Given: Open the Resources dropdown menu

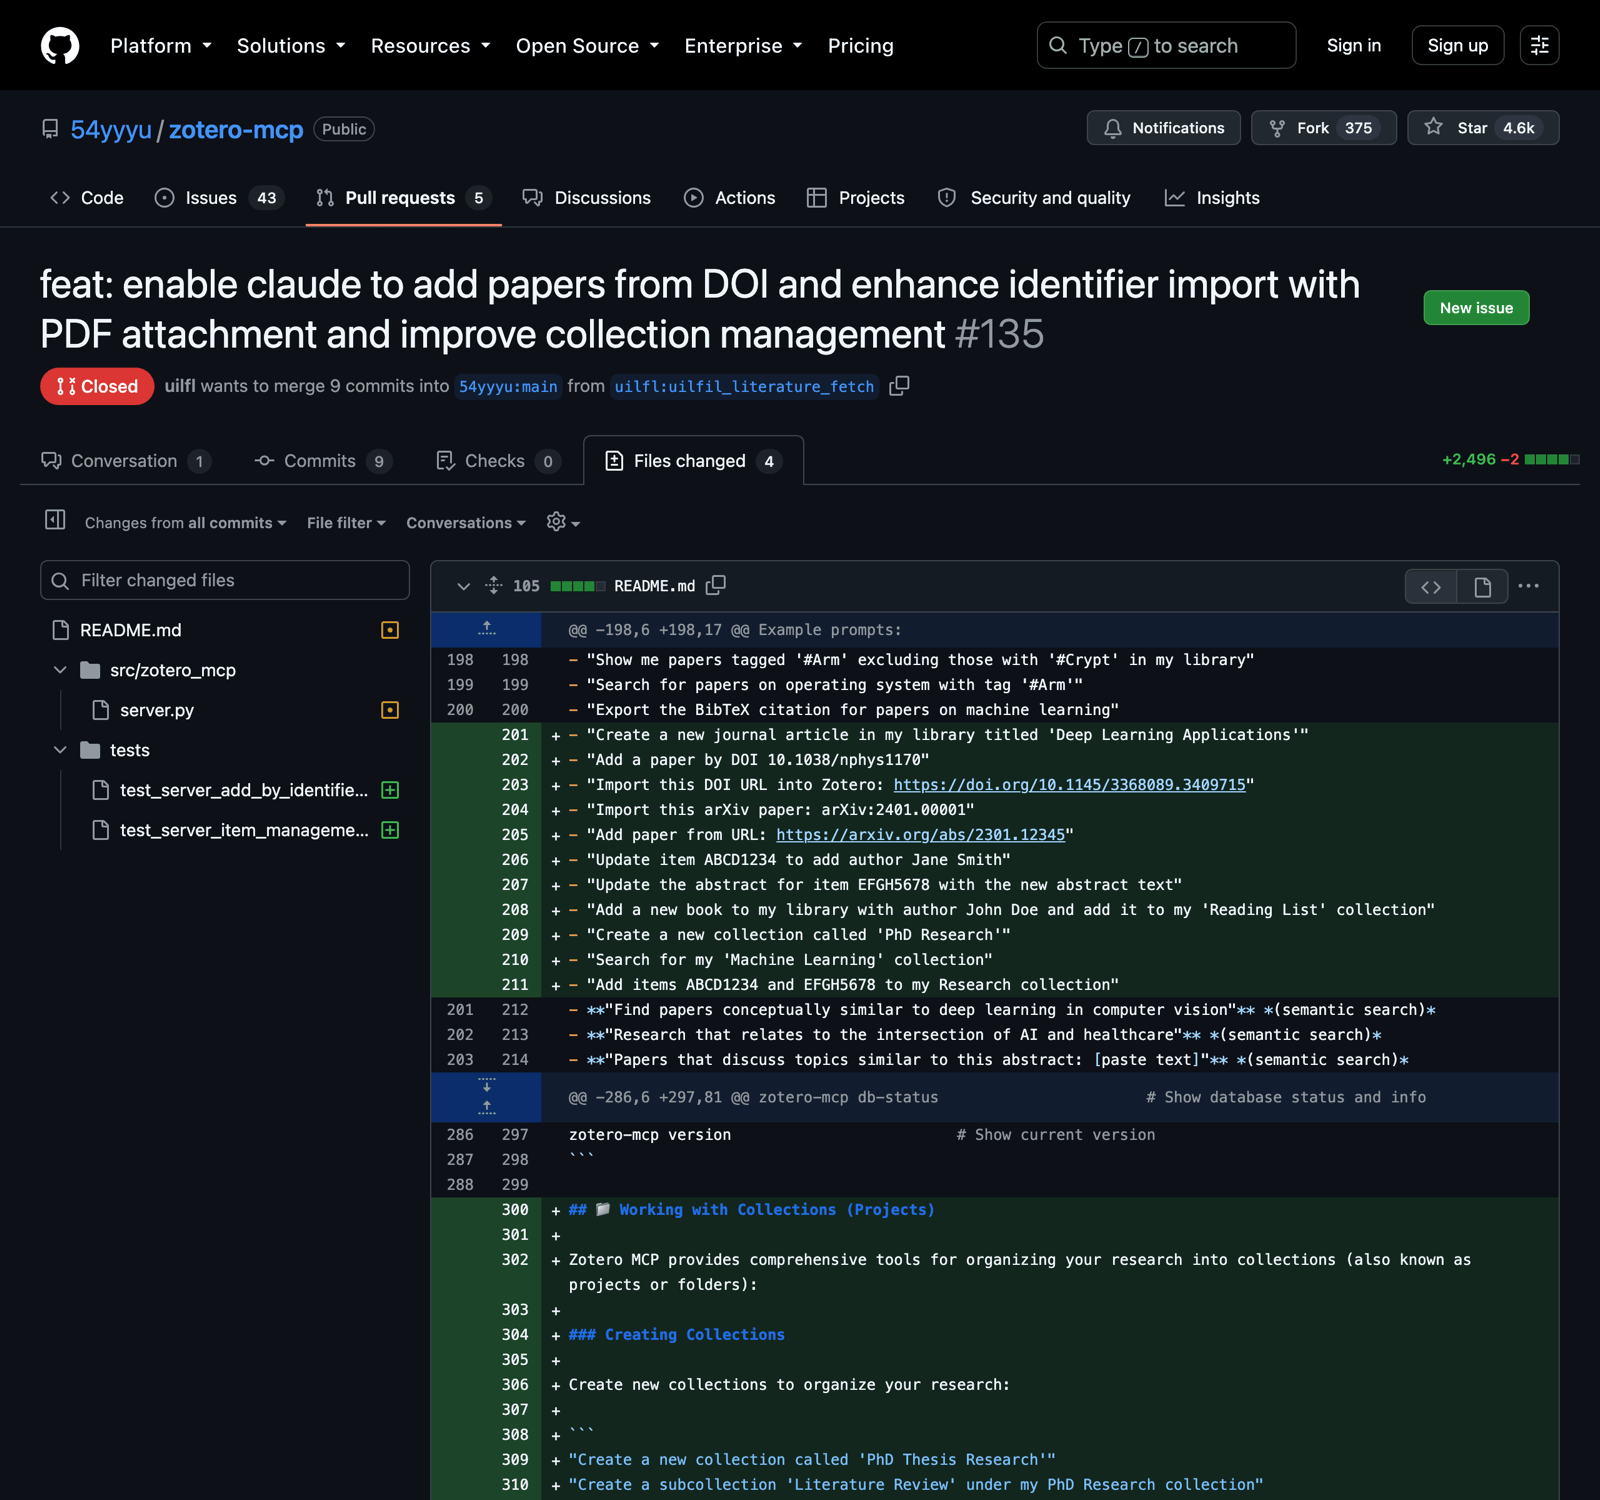Looking at the screenshot, I should pyautogui.click(x=431, y=46).
